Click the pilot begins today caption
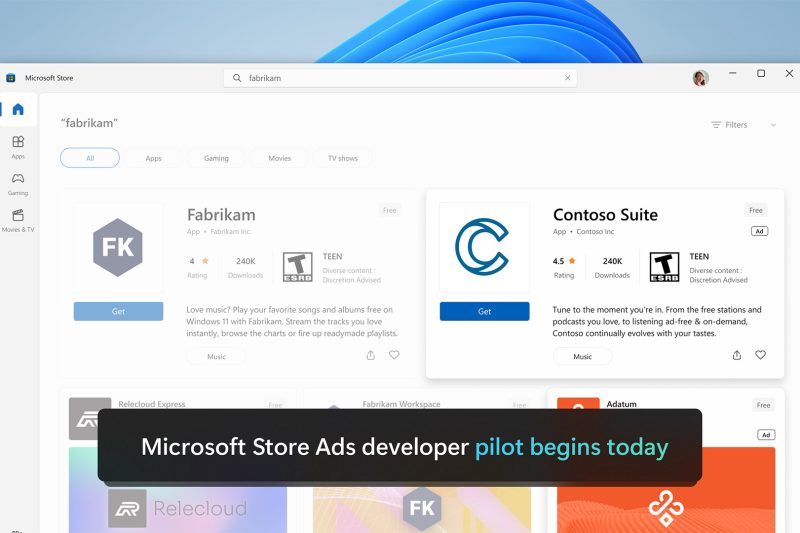This screenshot has width=800, height=533. (571, 447)
